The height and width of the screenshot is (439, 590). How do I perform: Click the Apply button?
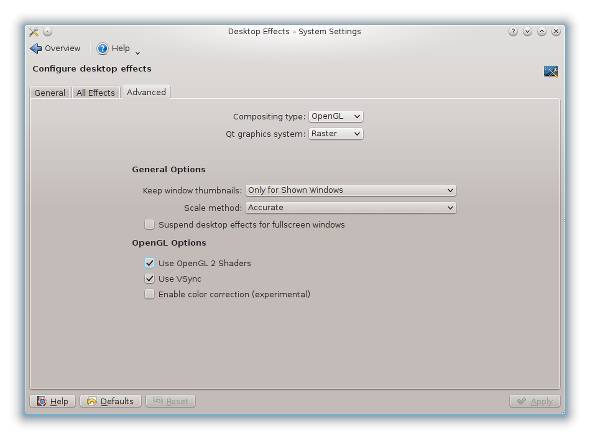click(535, 401)
